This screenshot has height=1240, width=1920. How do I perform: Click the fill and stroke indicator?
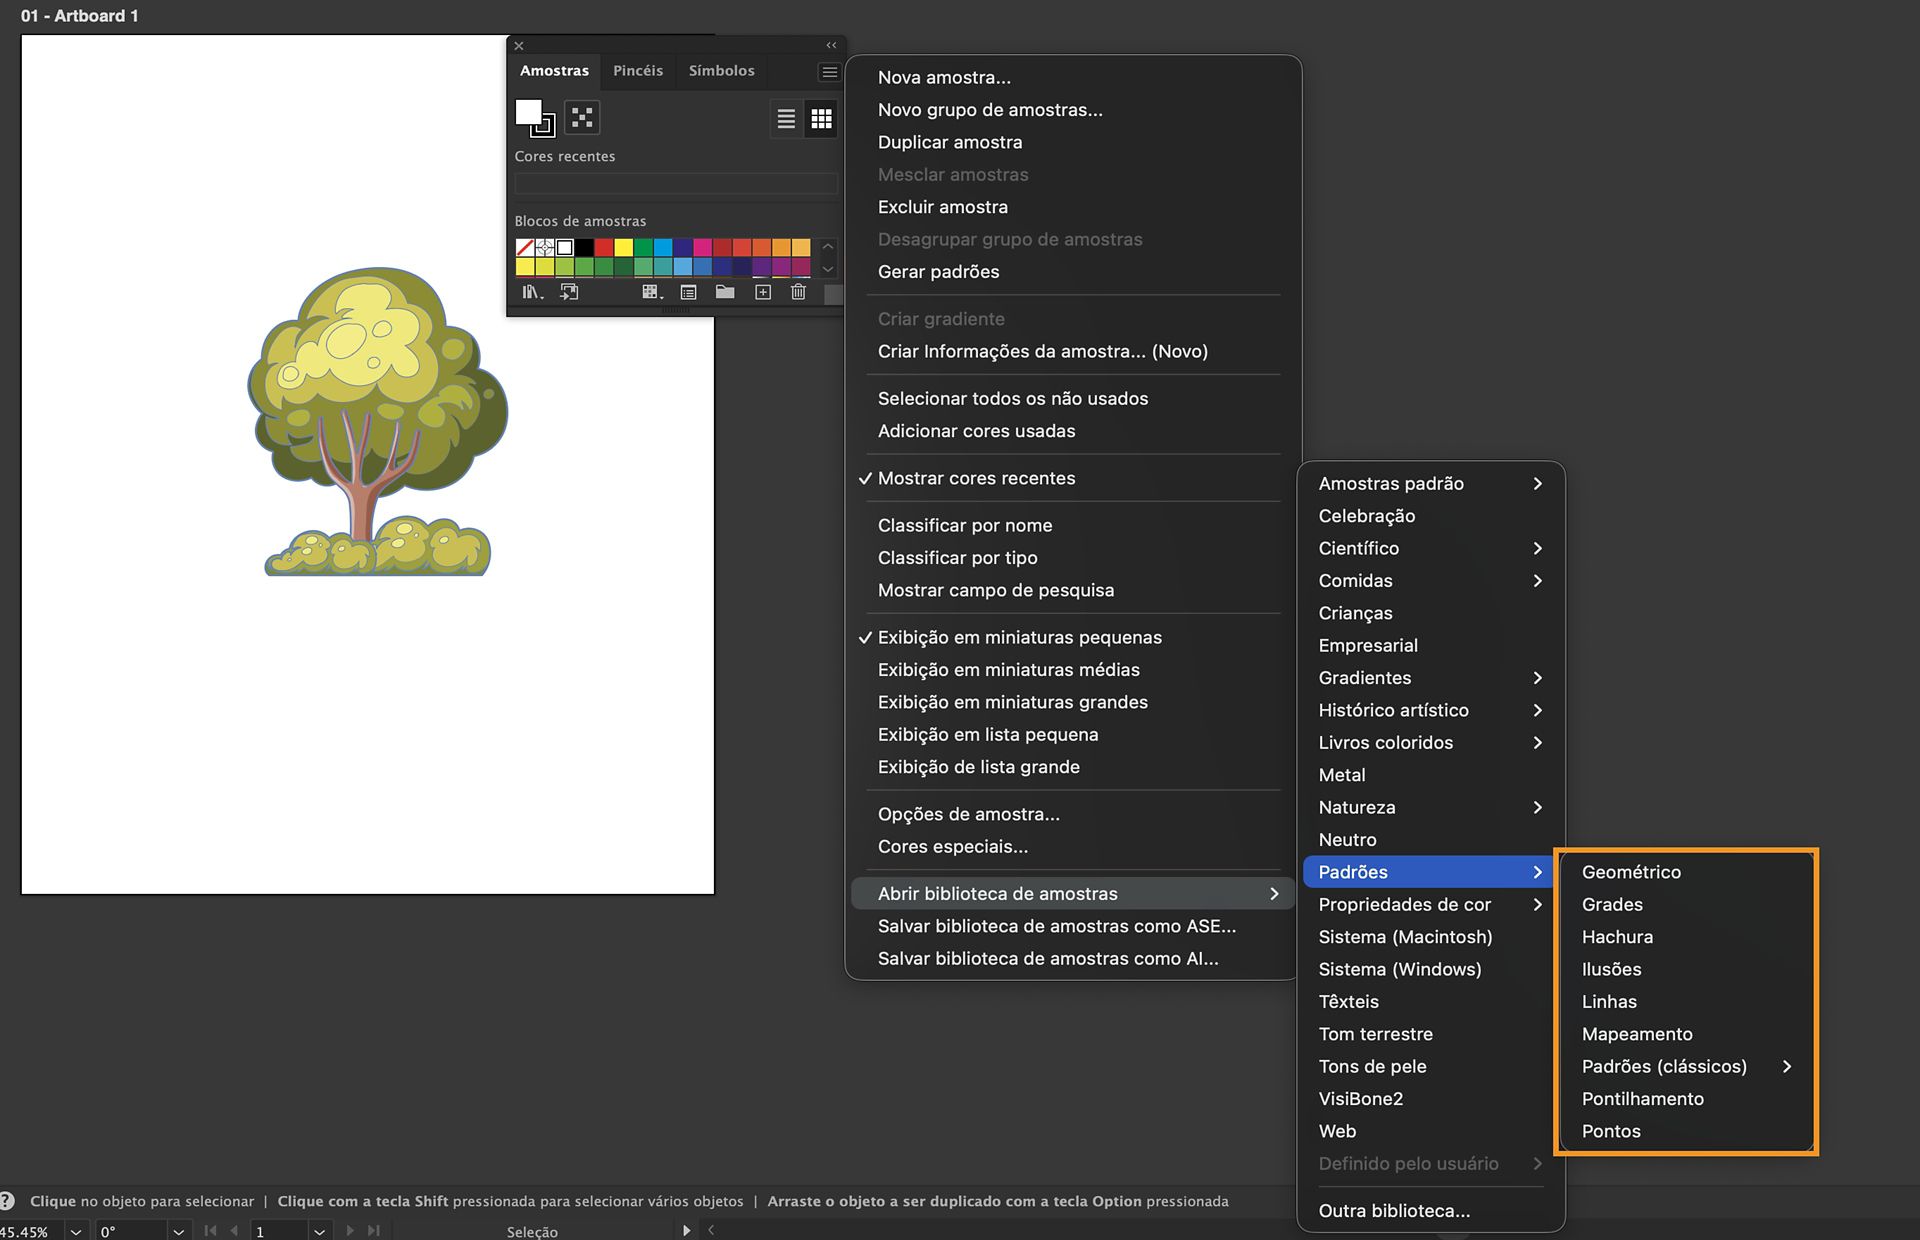coord(534,118)
